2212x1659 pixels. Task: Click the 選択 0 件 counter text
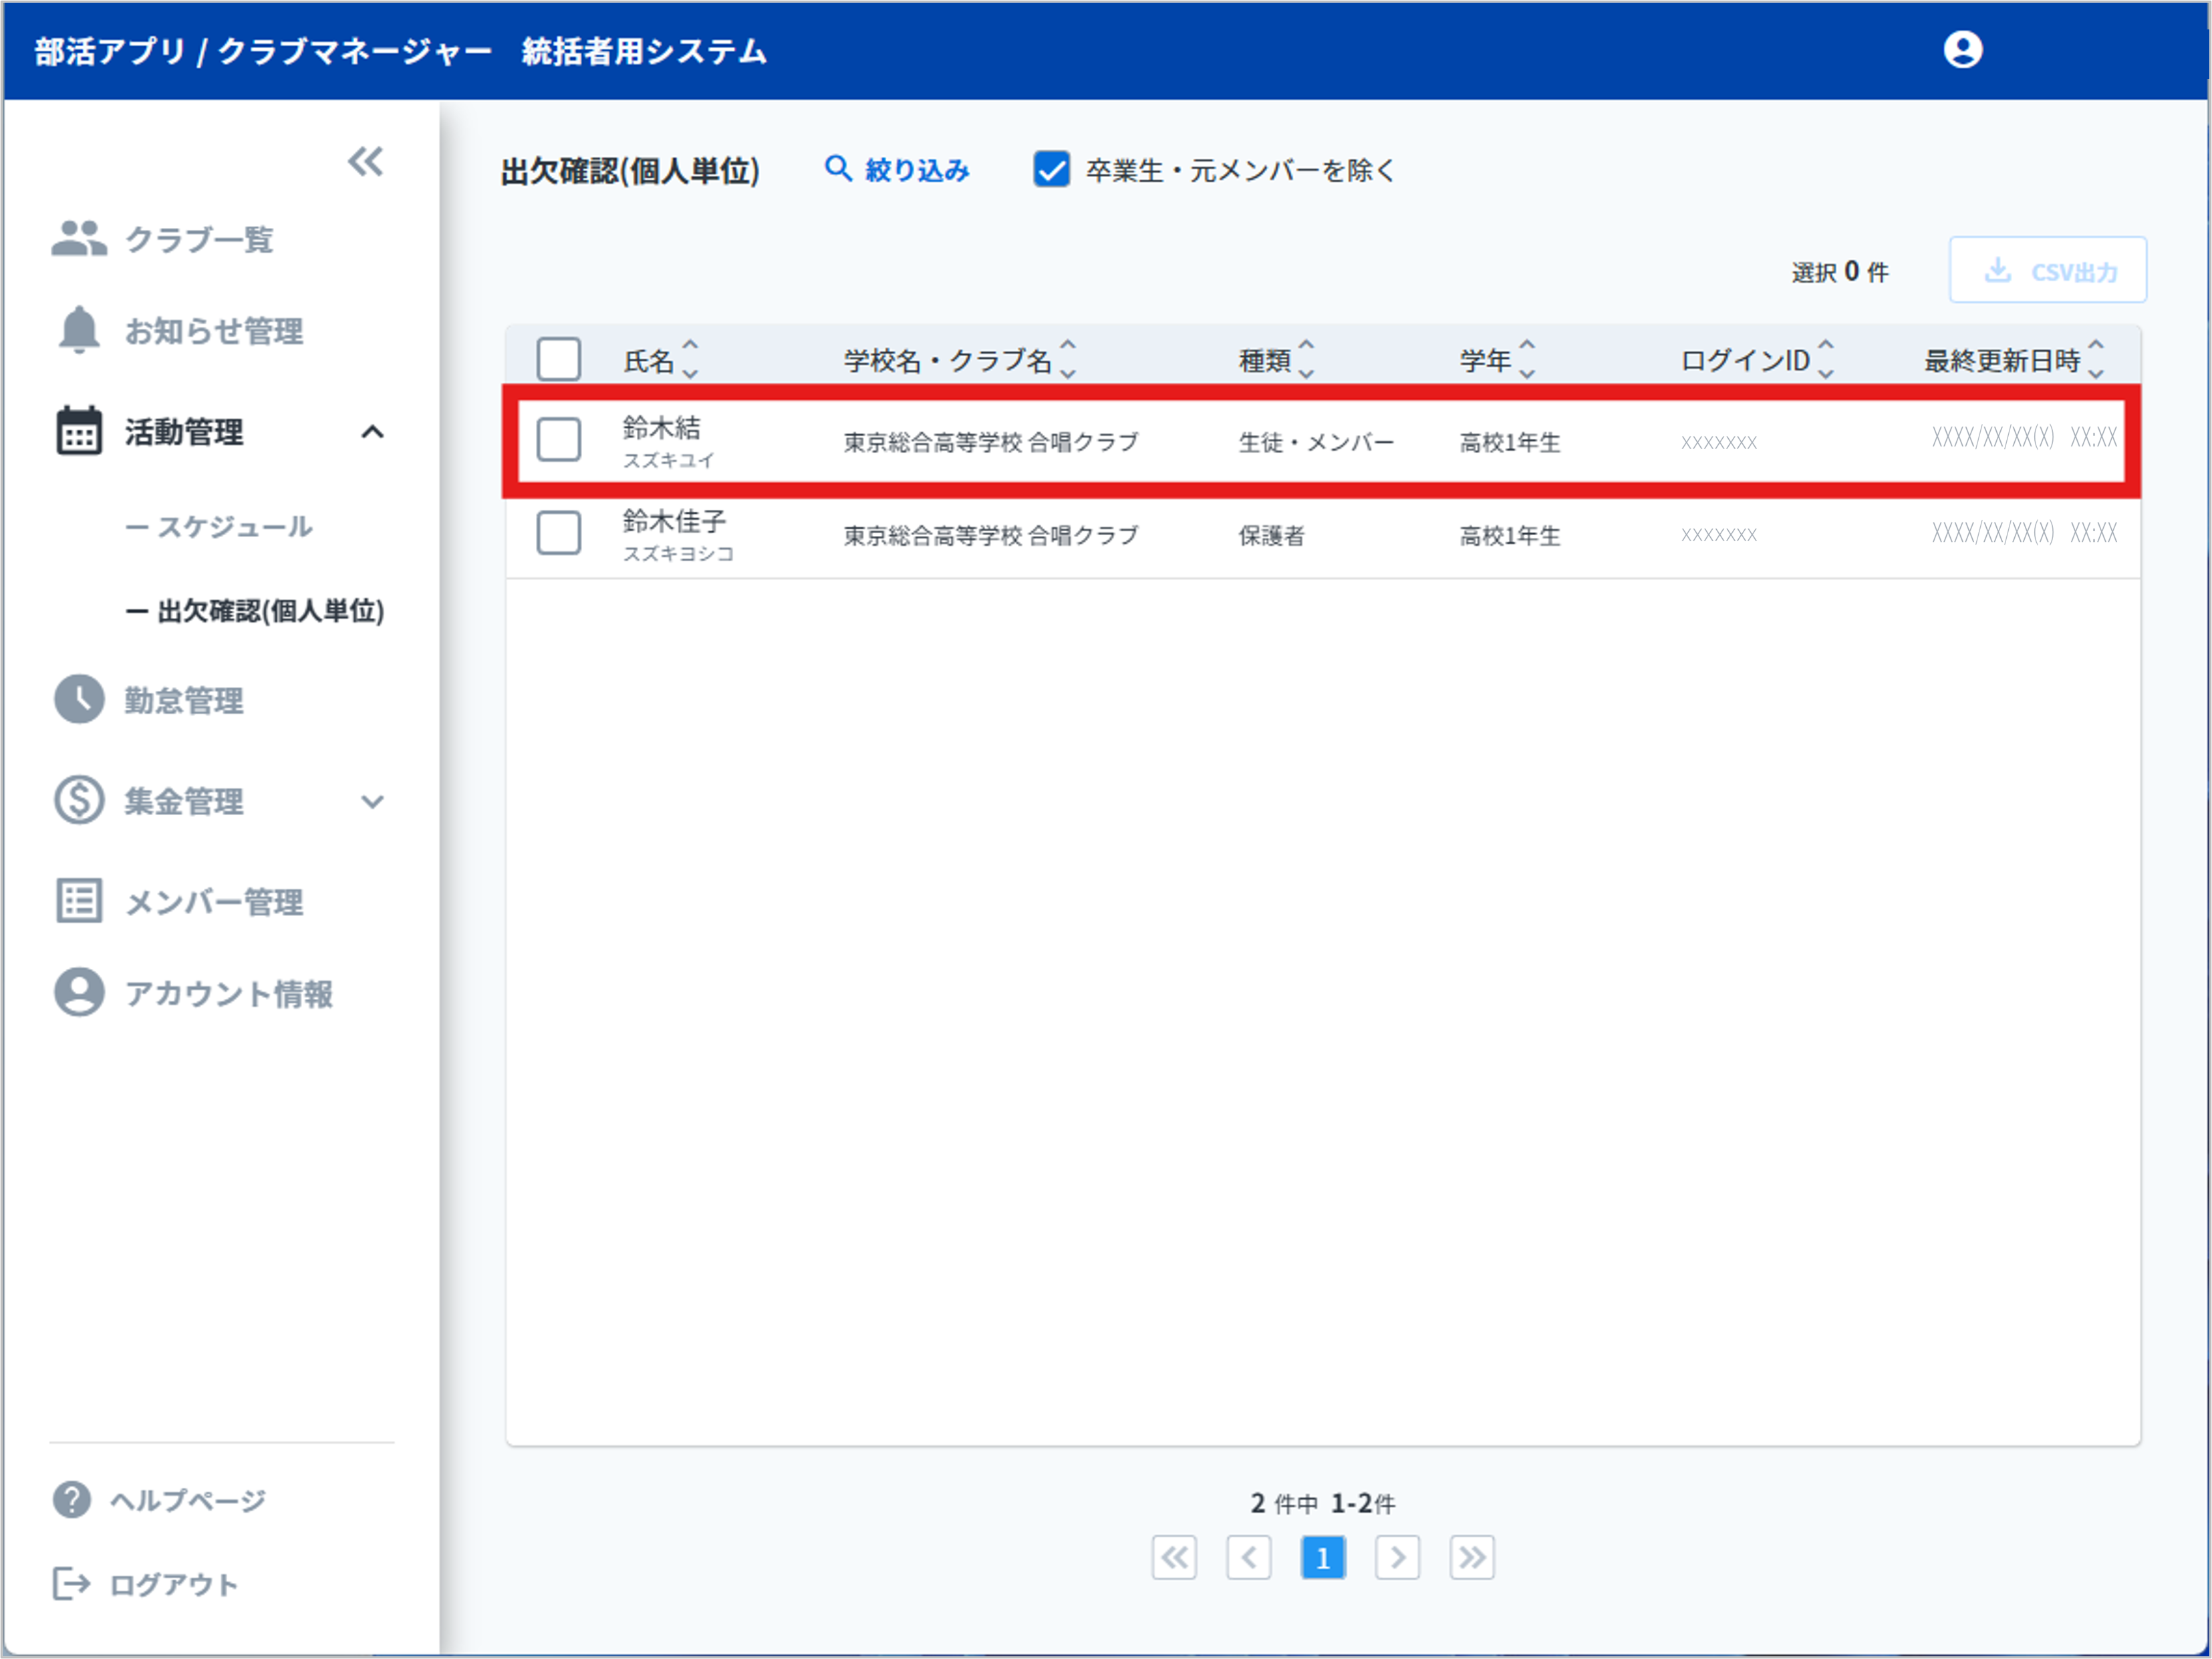[x=1839, y=271]
